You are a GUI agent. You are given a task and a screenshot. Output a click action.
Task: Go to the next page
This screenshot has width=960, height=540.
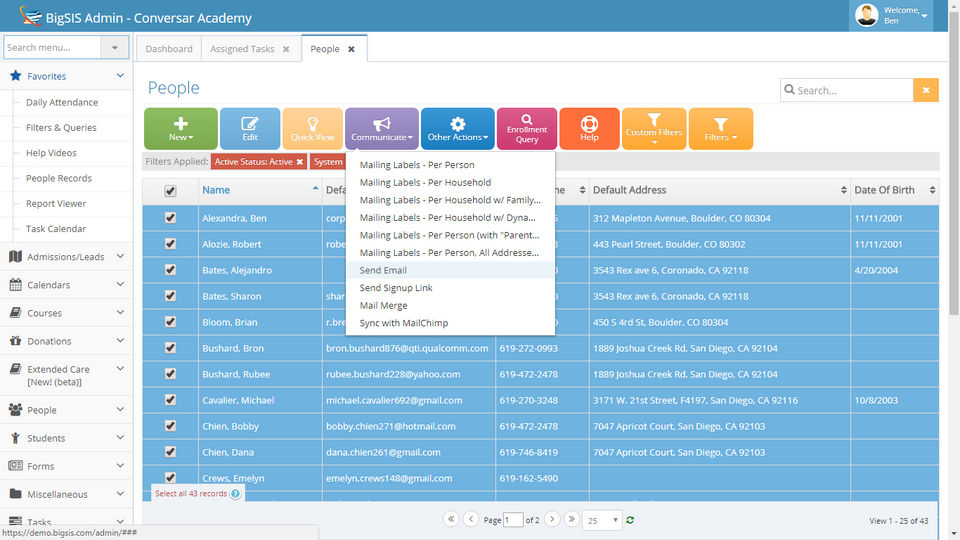click(552, 519)
